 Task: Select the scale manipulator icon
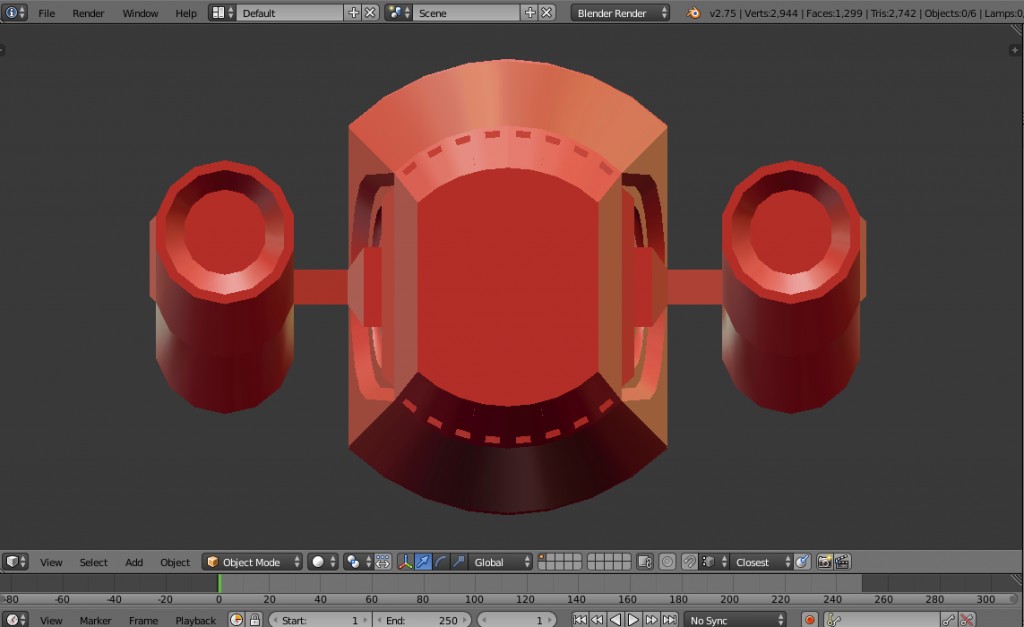tap(459, 562)
